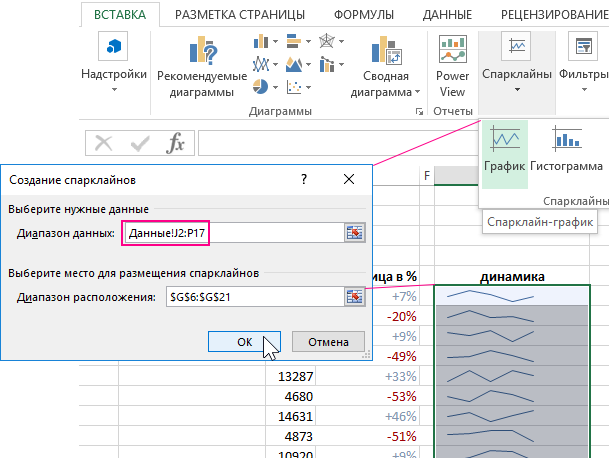Select the -51% cell
609x458 pixels.
[x=368, y=436]
